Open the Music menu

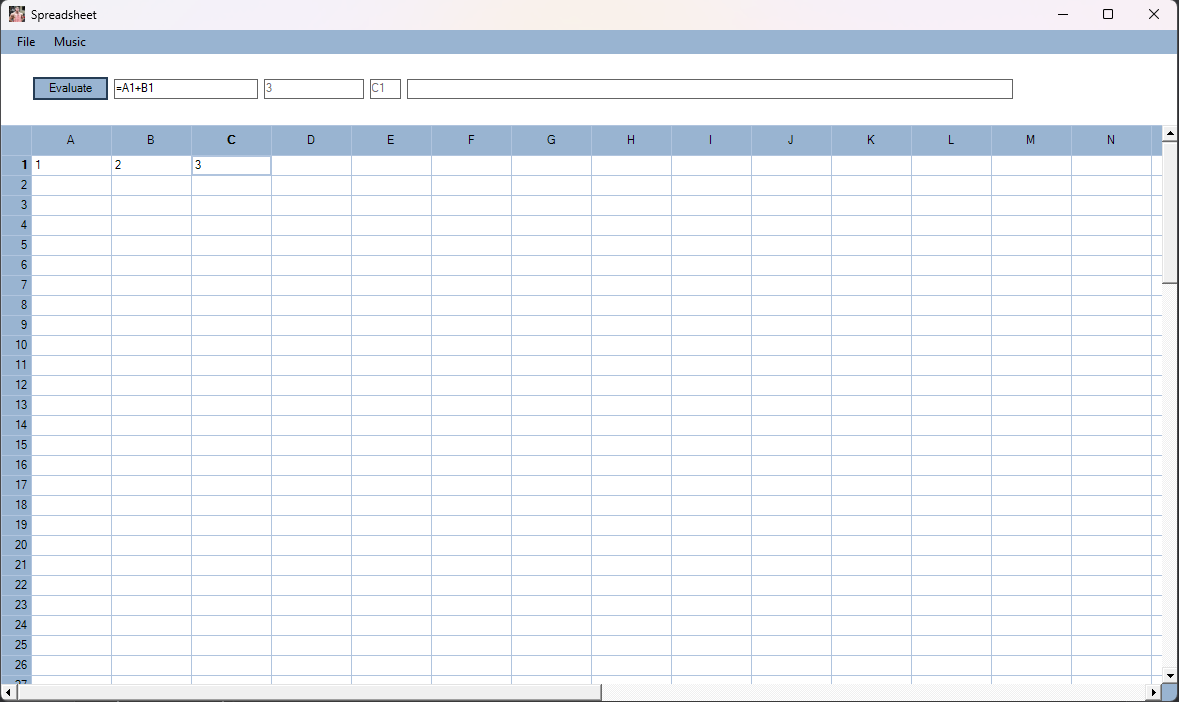(70, 42)
